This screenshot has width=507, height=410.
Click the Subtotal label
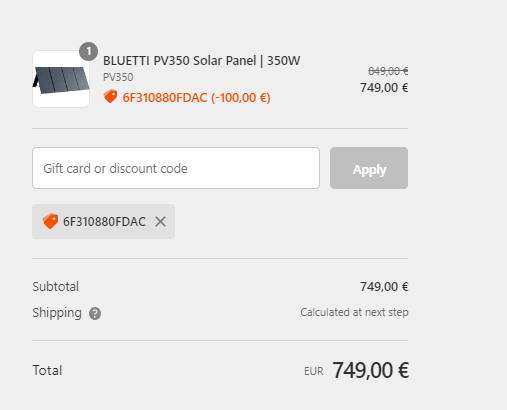point(56,286)
